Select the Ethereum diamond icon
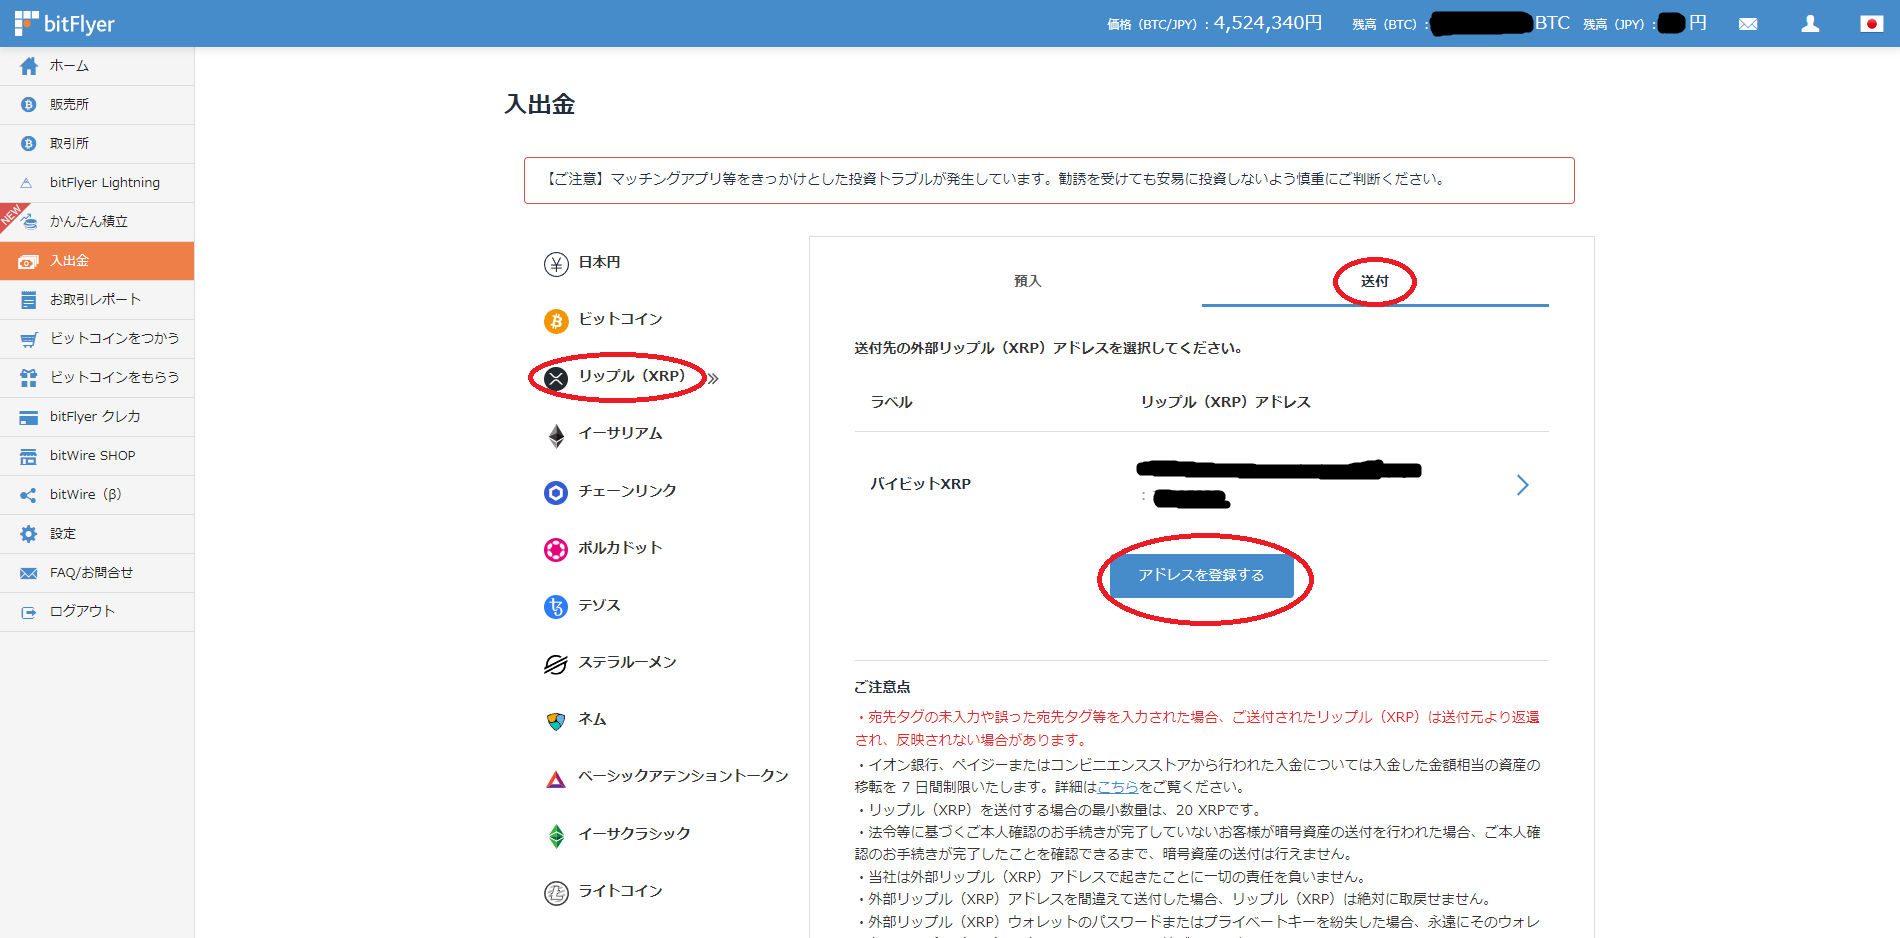The height and width of the screenshot is (938, 1900). 556,436
